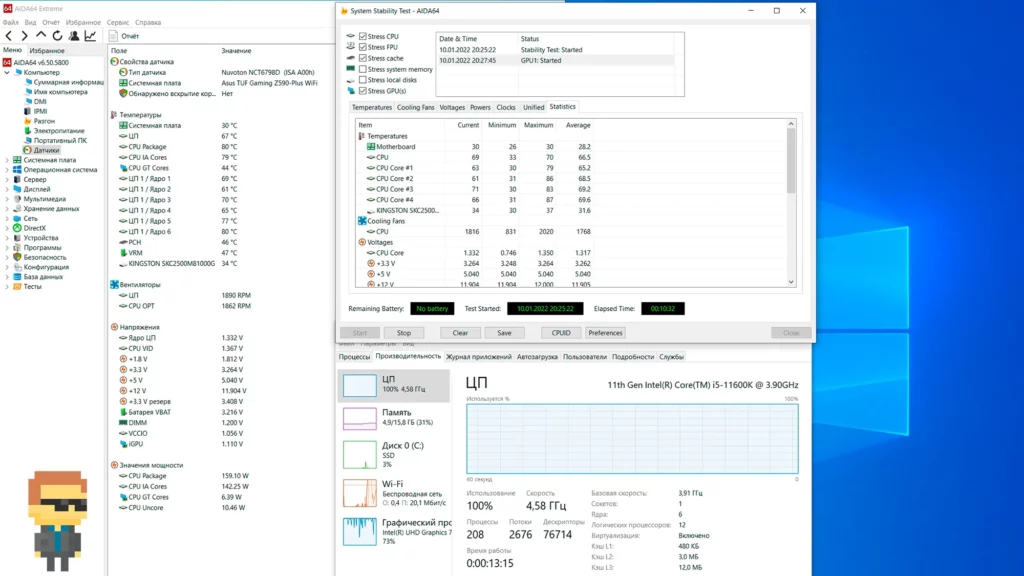Click the Up arrow toolbar icon
The height and width of the screenshot is (576, 1024).
point(41,36)
